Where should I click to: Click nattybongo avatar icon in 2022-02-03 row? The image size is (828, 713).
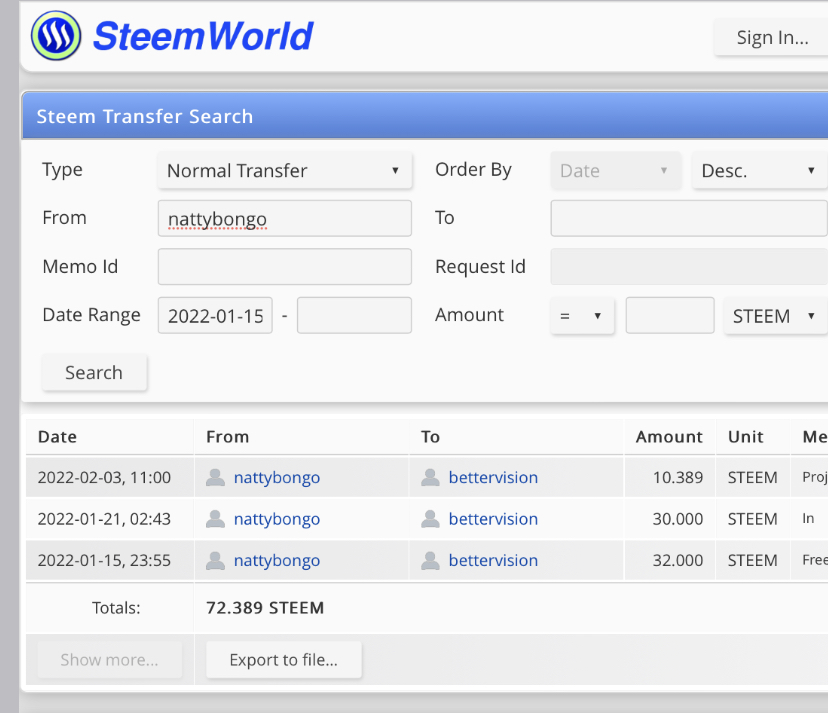[x=215, y=477]
